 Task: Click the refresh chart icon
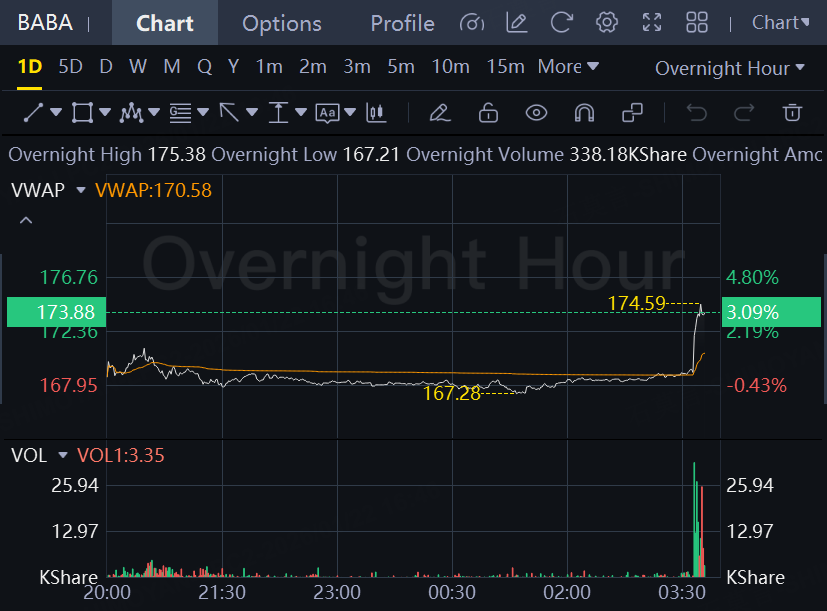562,22
